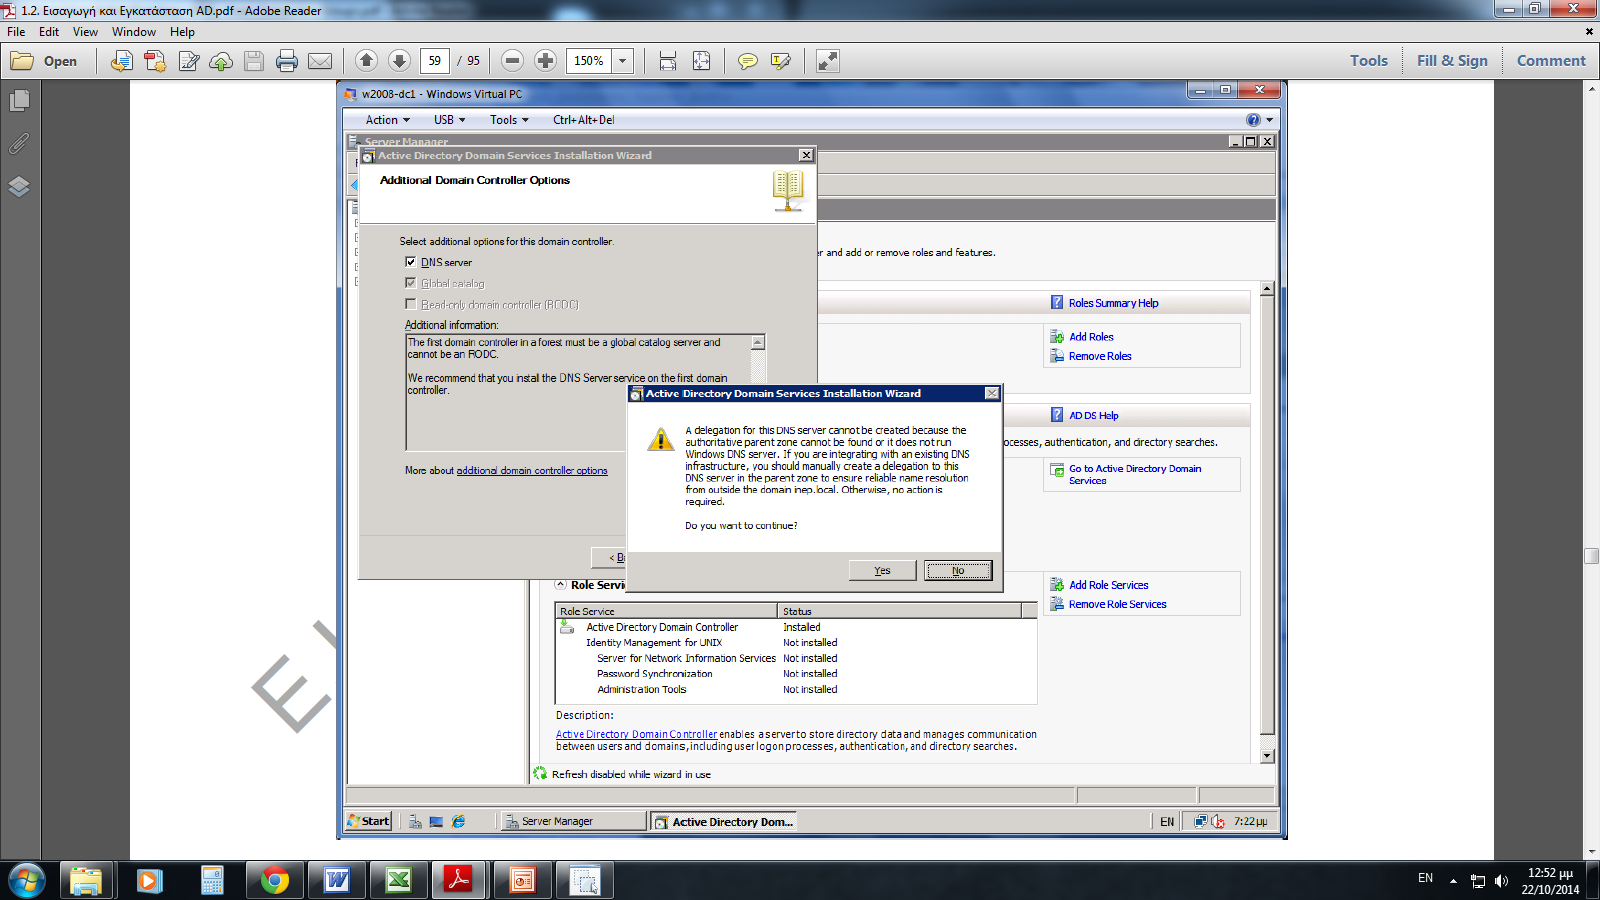Open the Help menu
Image resolution: width=1600 pixels, height=900 pixels.
(x=182, y=32)
